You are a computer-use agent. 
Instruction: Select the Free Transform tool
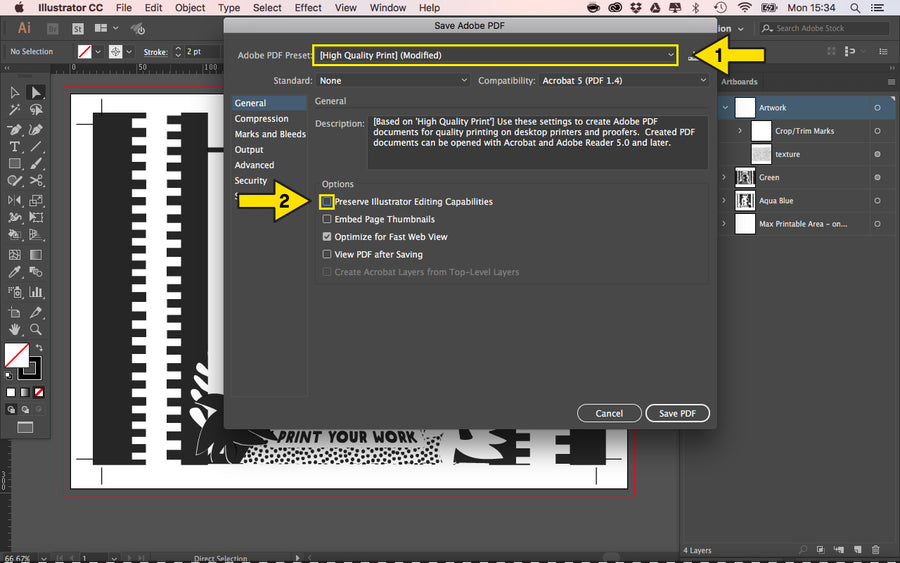coord(36,218)
